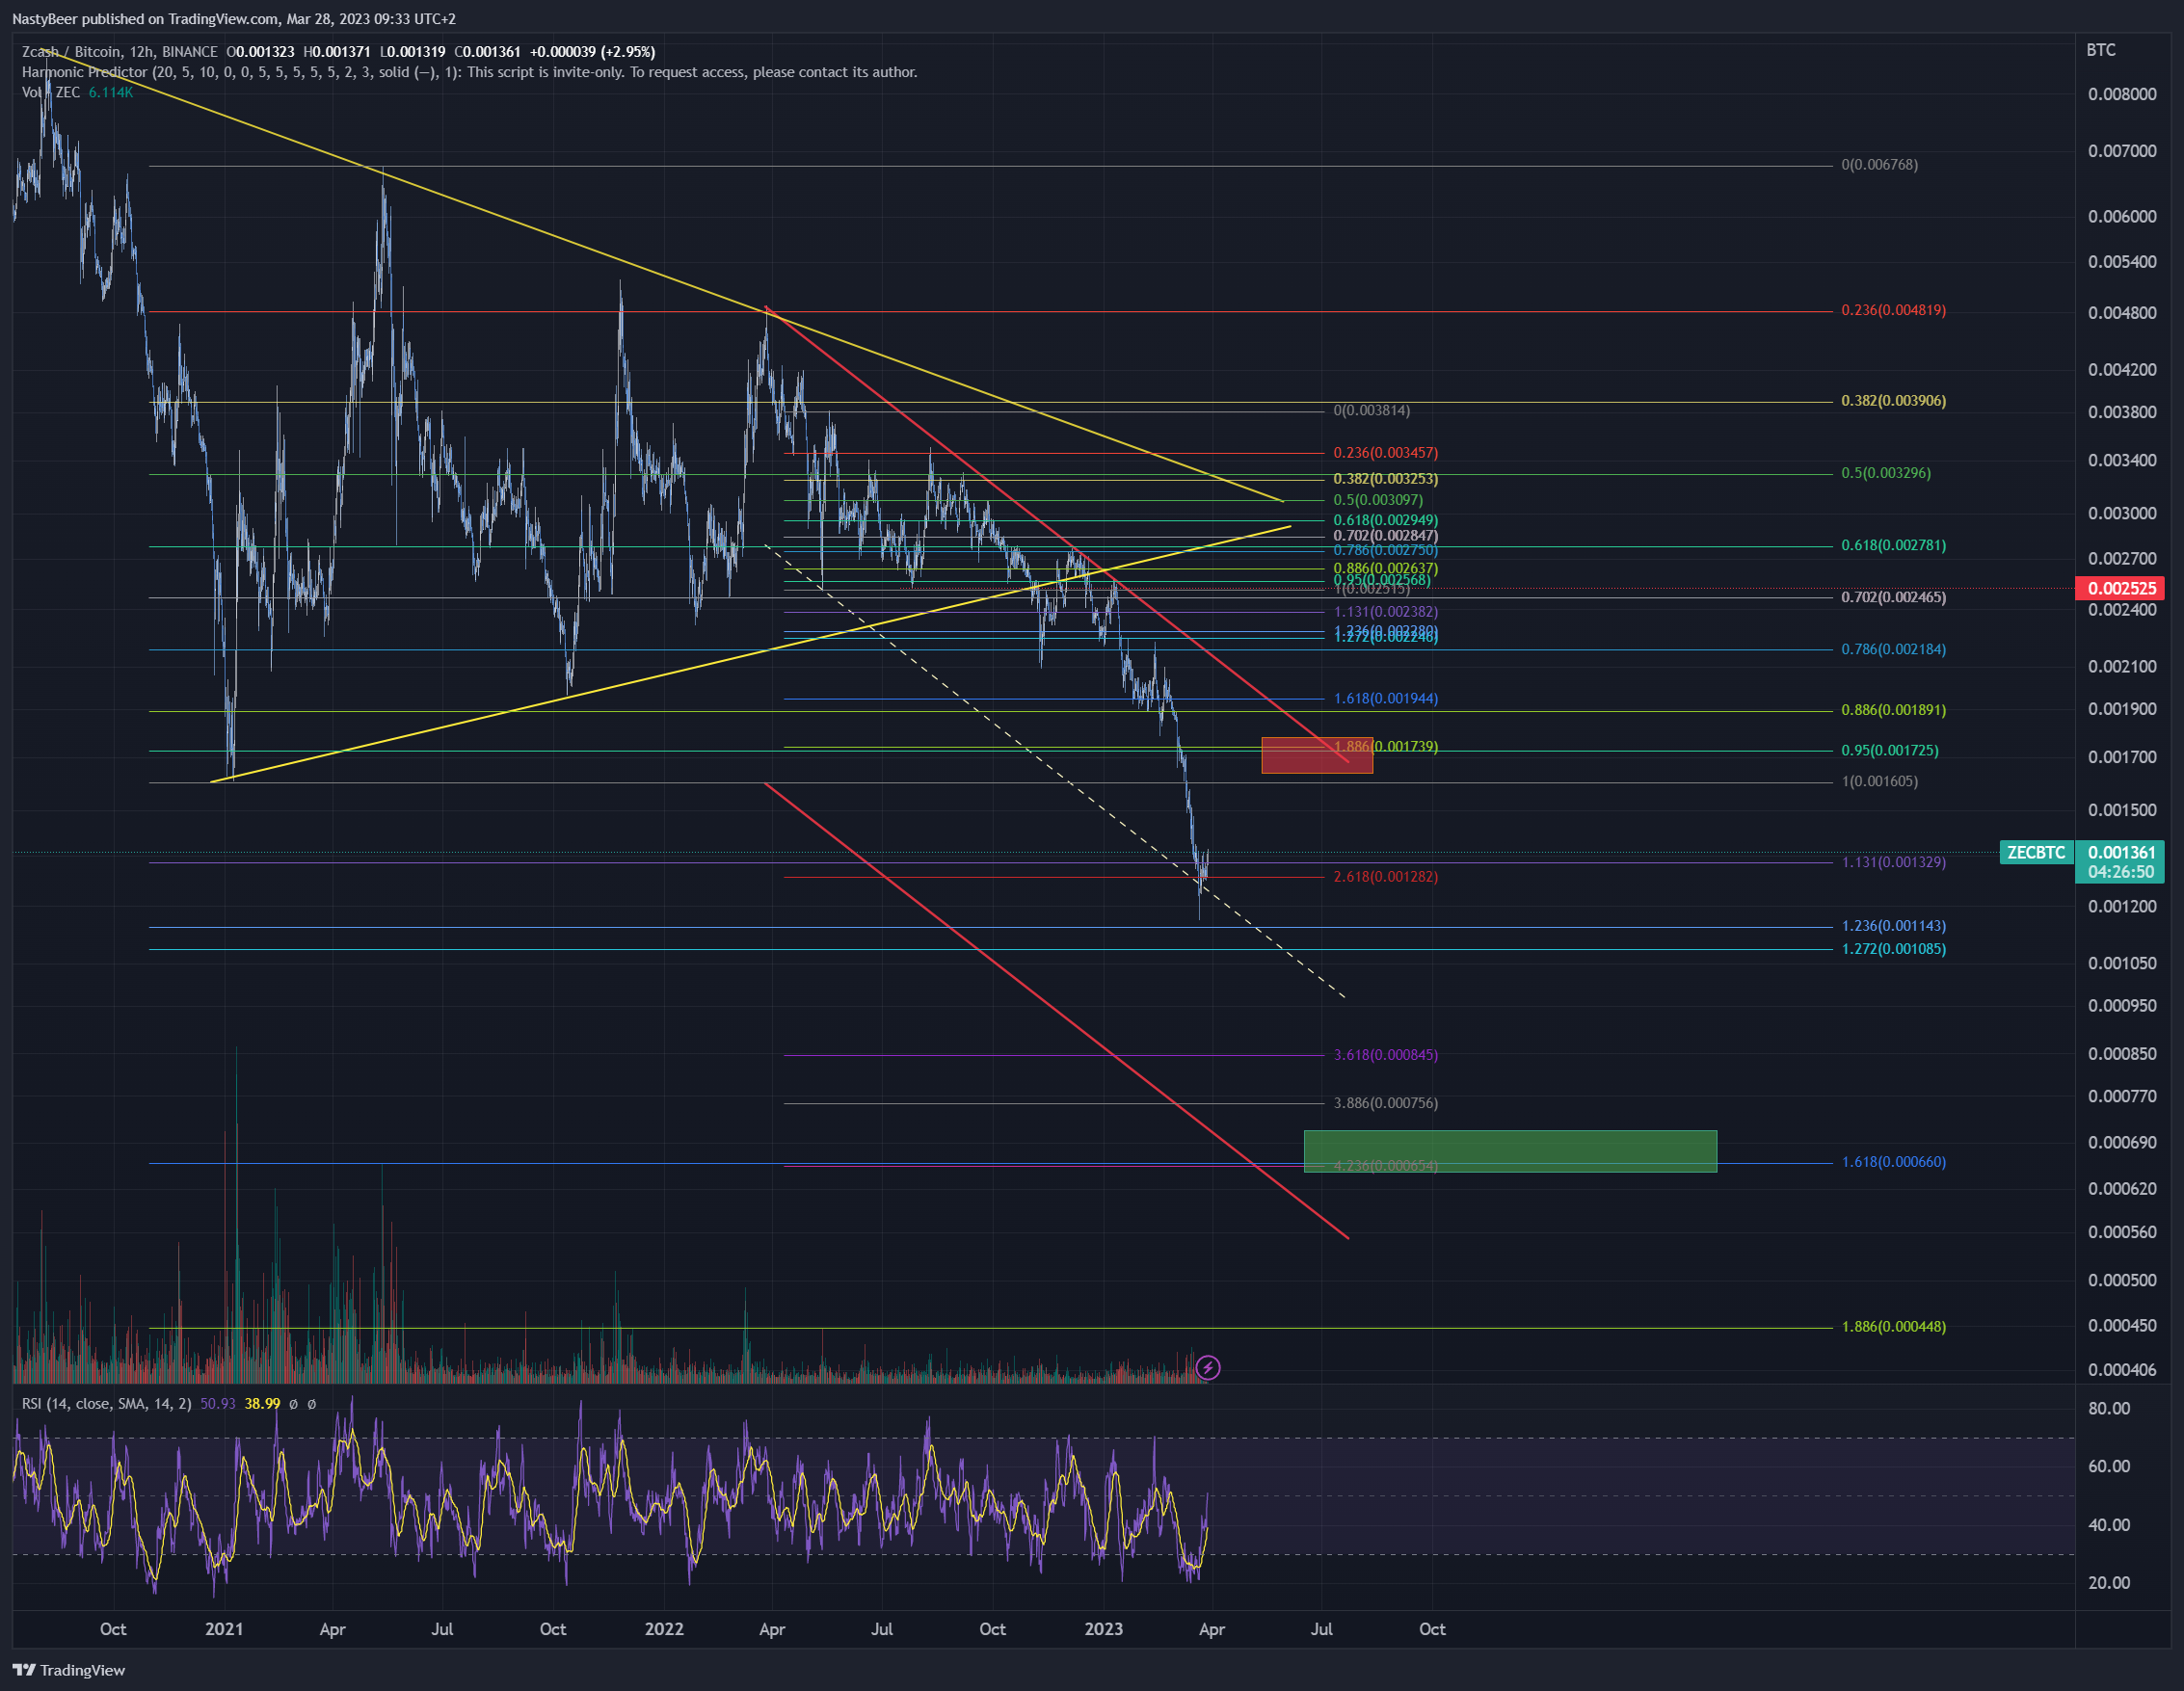Click the green 0.001361 current price label
Viewport: 2184px width, 1691px height.
click(2121, 853)
